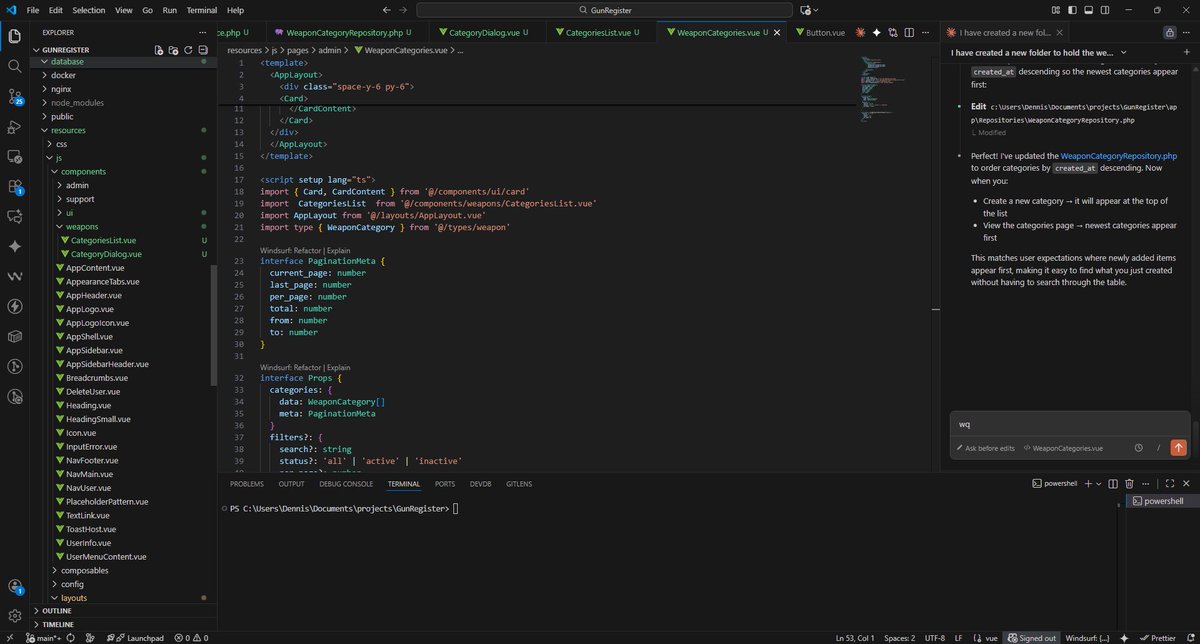Viewport: 1200px width, 644px height.
Task: Open CategoriesList.vue in Explorer tree
Action: tap(103, 240)
